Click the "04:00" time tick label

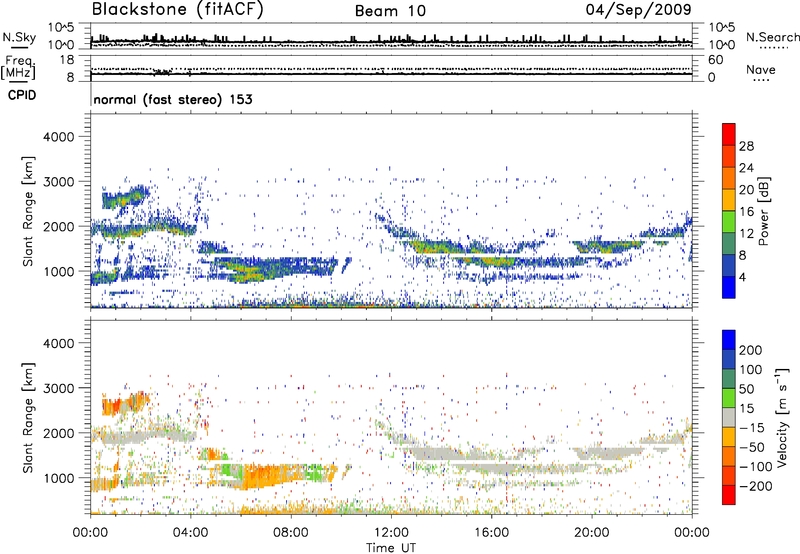click(190, 533)
